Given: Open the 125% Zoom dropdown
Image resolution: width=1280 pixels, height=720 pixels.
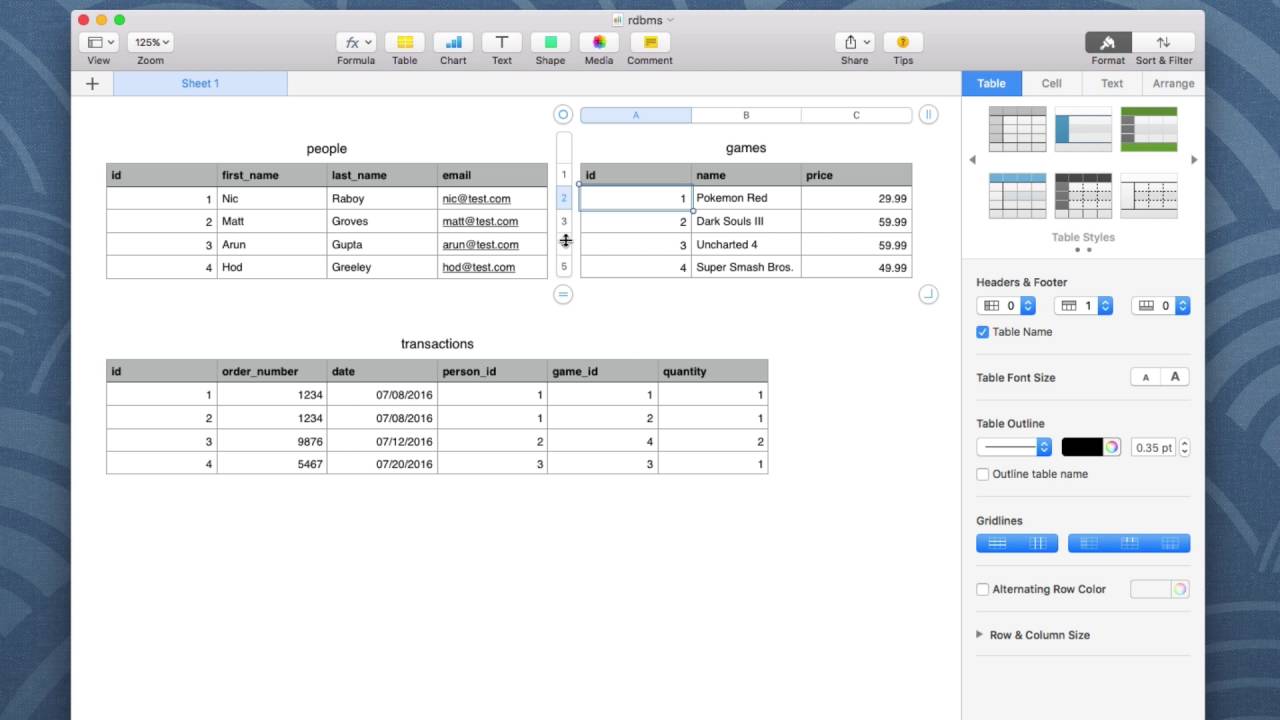Looking at the screenshot, I should pos(150,42).
